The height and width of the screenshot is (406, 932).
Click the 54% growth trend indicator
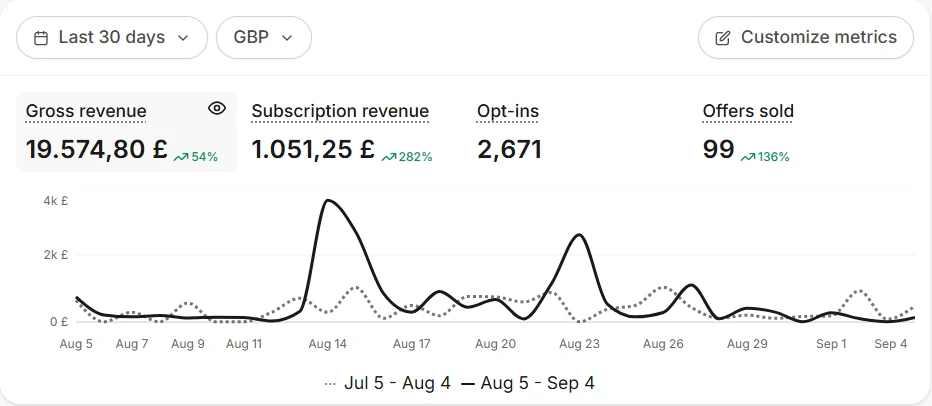click(196, 157)
